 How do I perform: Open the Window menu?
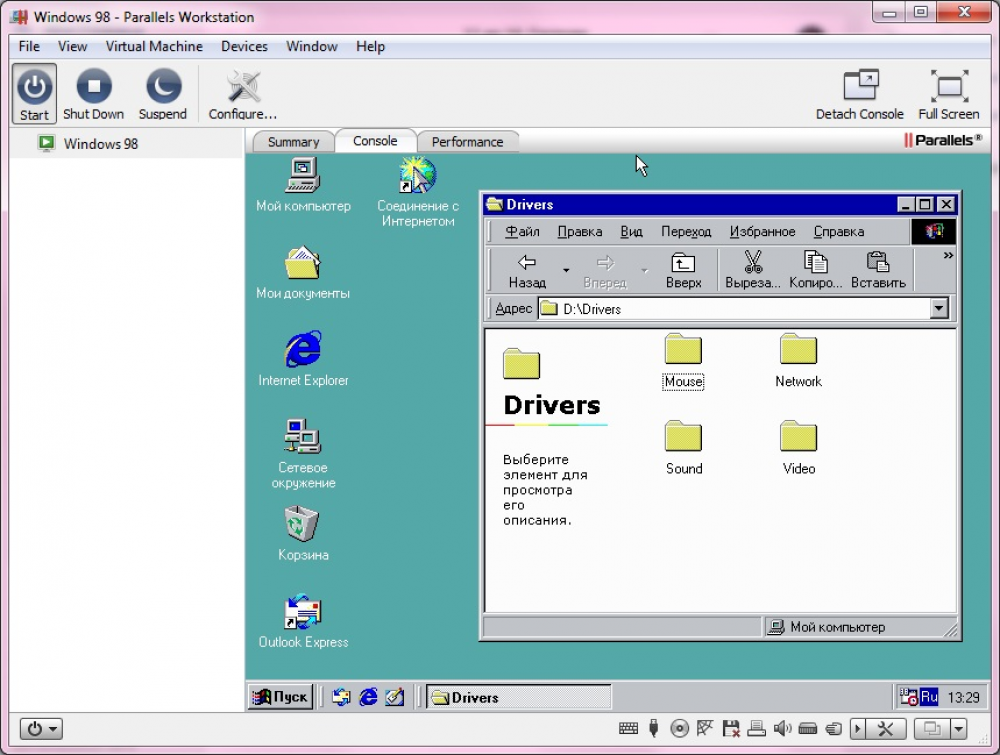coord(312,47)
